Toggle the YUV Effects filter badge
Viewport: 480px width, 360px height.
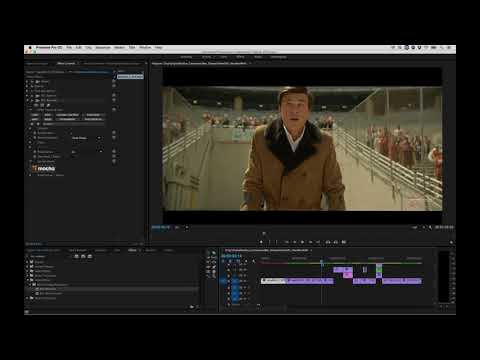tap(90, 256)
